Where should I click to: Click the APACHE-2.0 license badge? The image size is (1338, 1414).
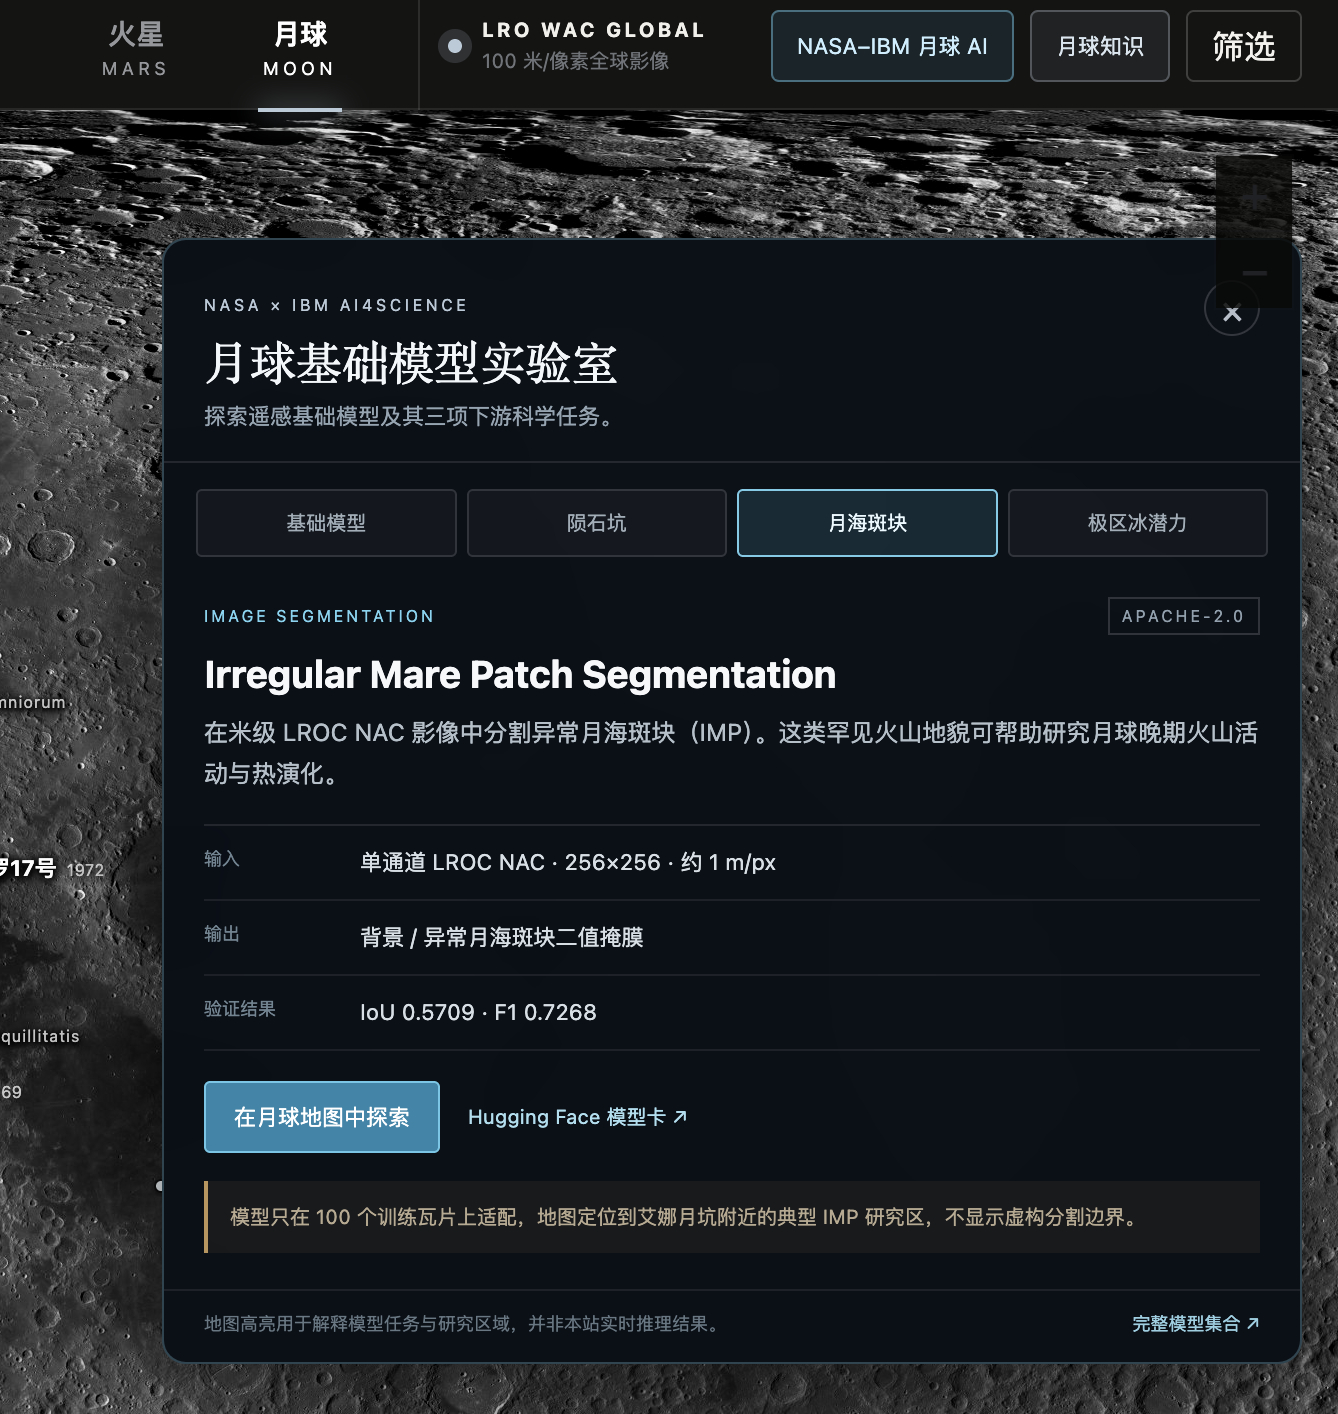[1184, 616]
